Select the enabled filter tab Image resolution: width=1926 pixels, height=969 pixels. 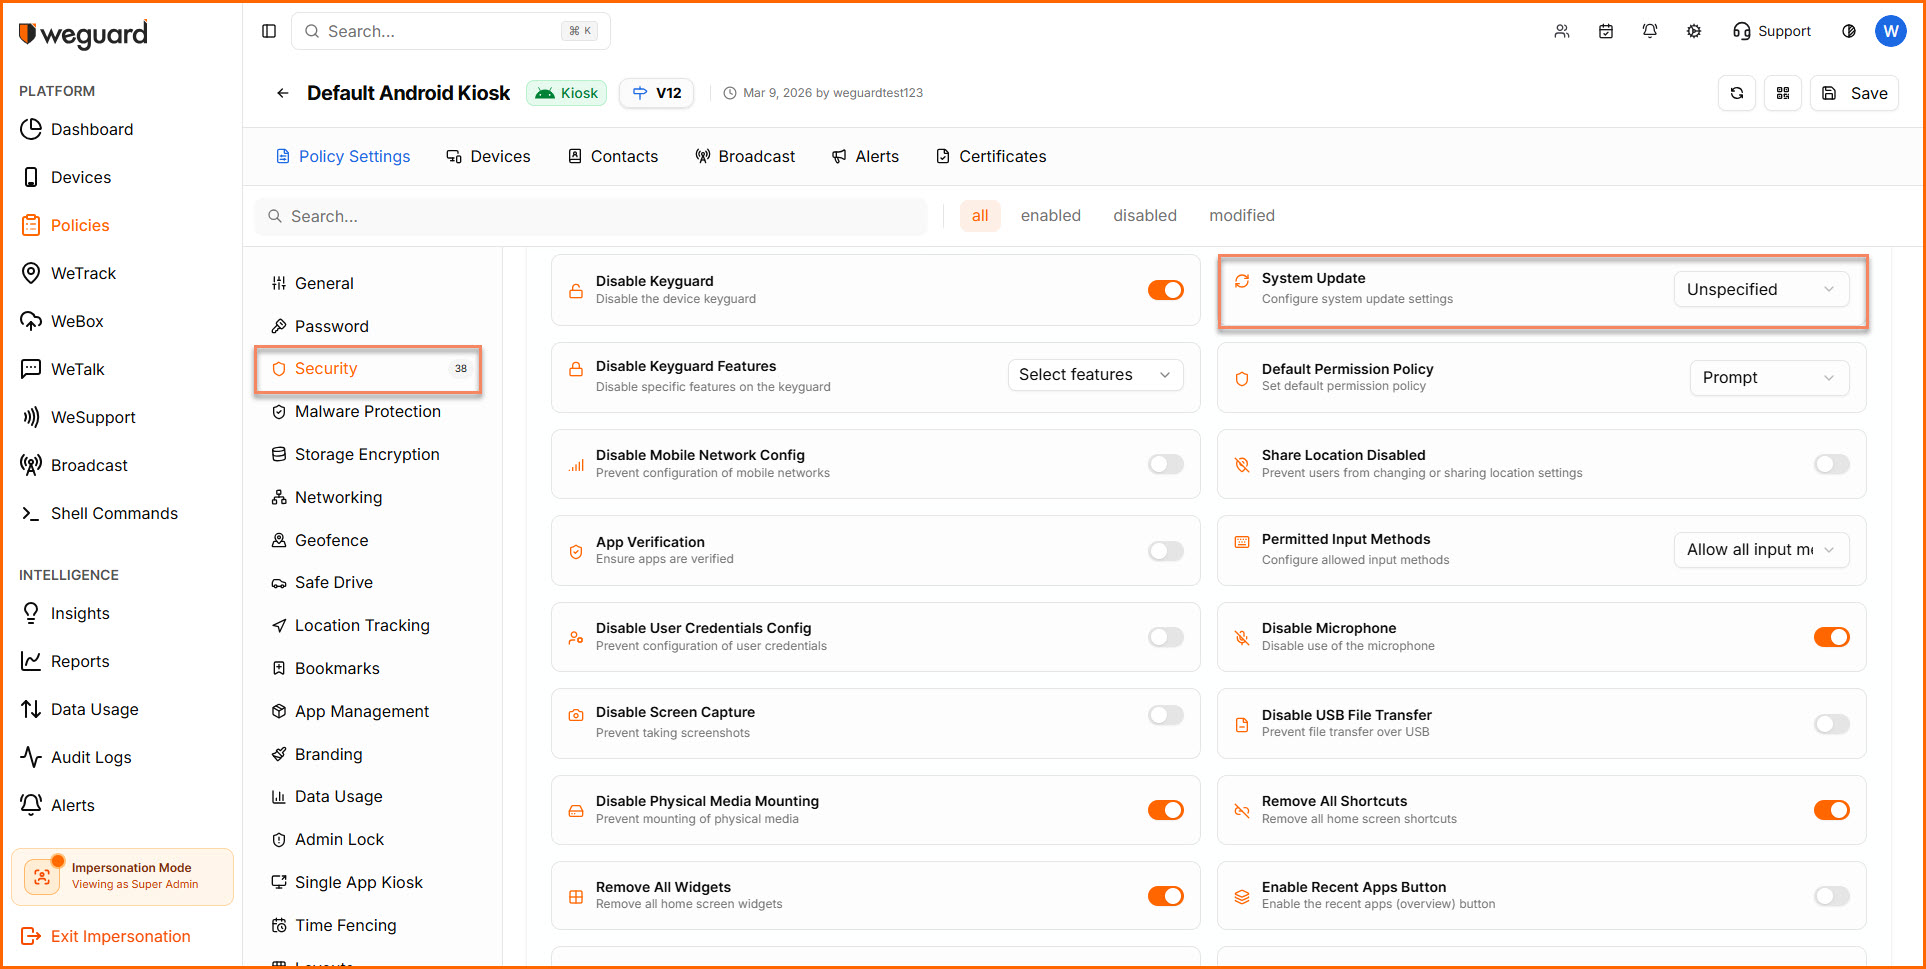point(1050,216)
